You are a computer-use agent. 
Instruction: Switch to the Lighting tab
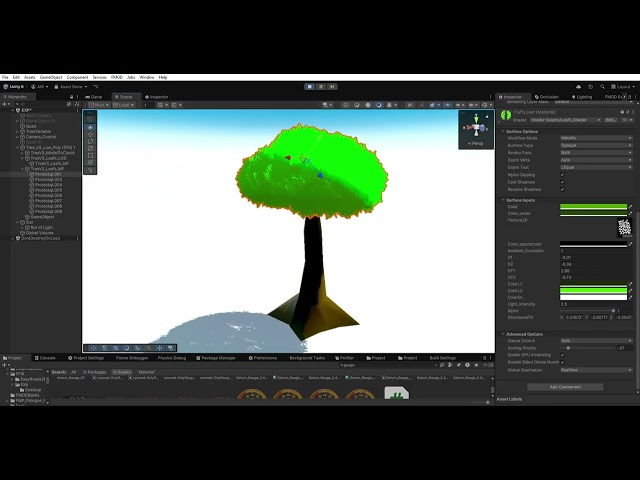(x=582, y=97)
